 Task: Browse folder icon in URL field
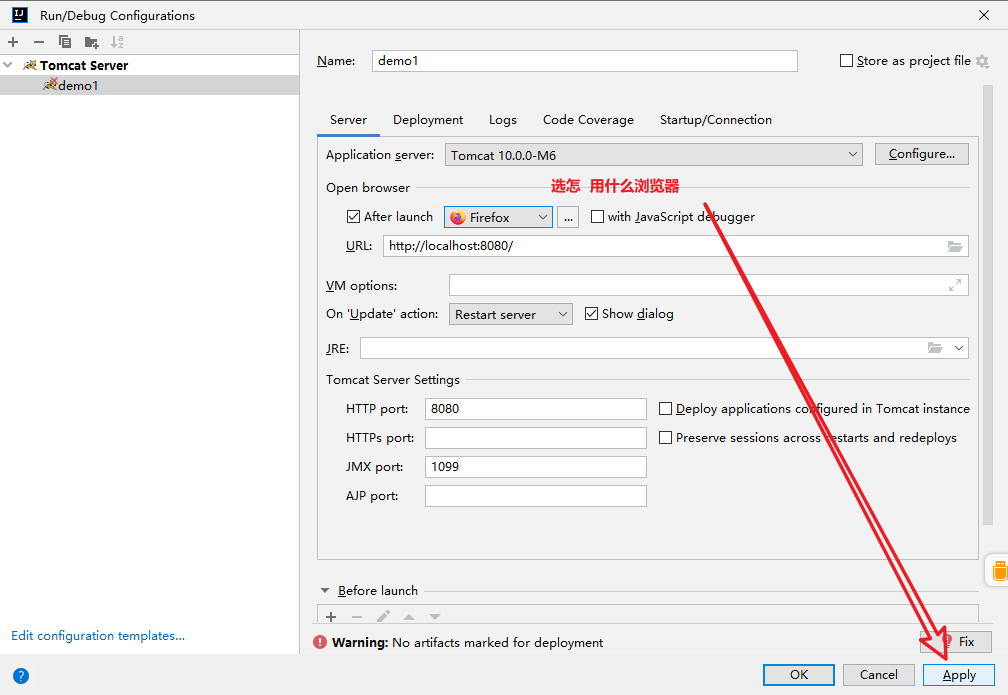tap(955, 246)
